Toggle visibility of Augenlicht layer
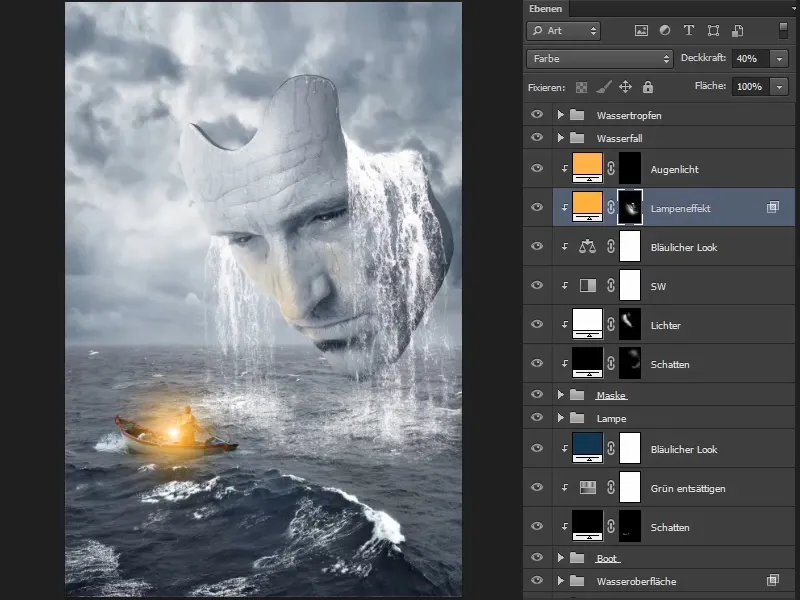Image resolution: width=800 pixels, height=600 pixels. pyautogui.click(x=537, y=168)
